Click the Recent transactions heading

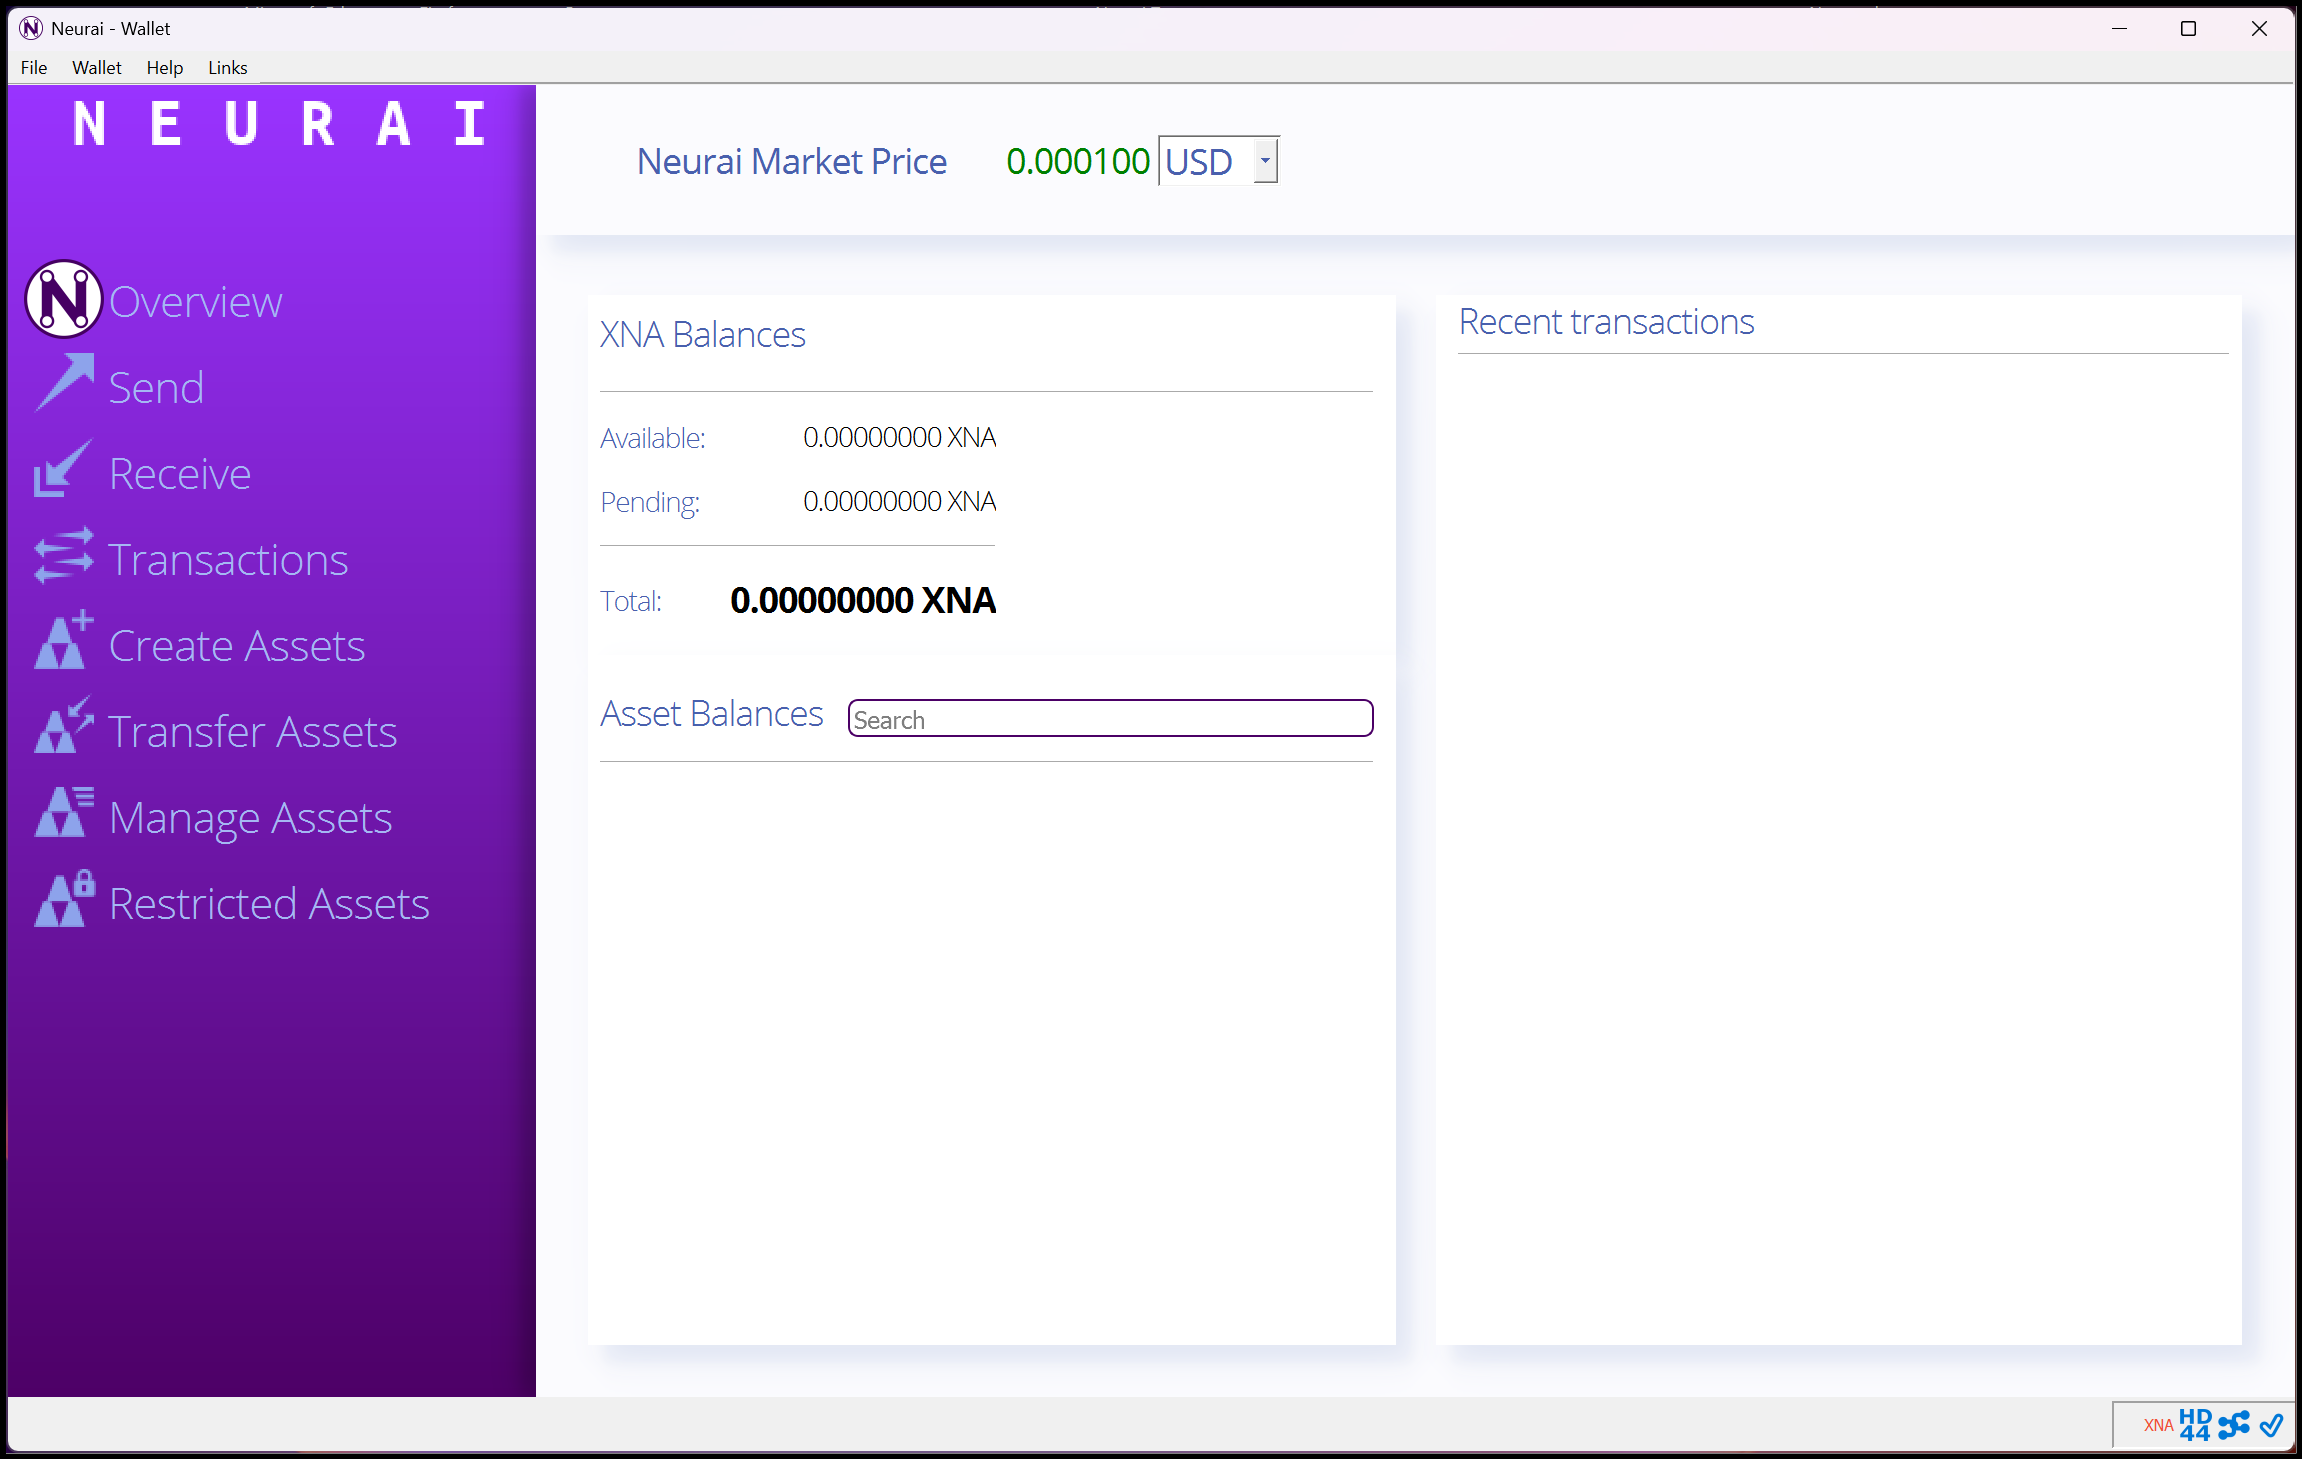pyautogui.click(x=1606, y=321)
